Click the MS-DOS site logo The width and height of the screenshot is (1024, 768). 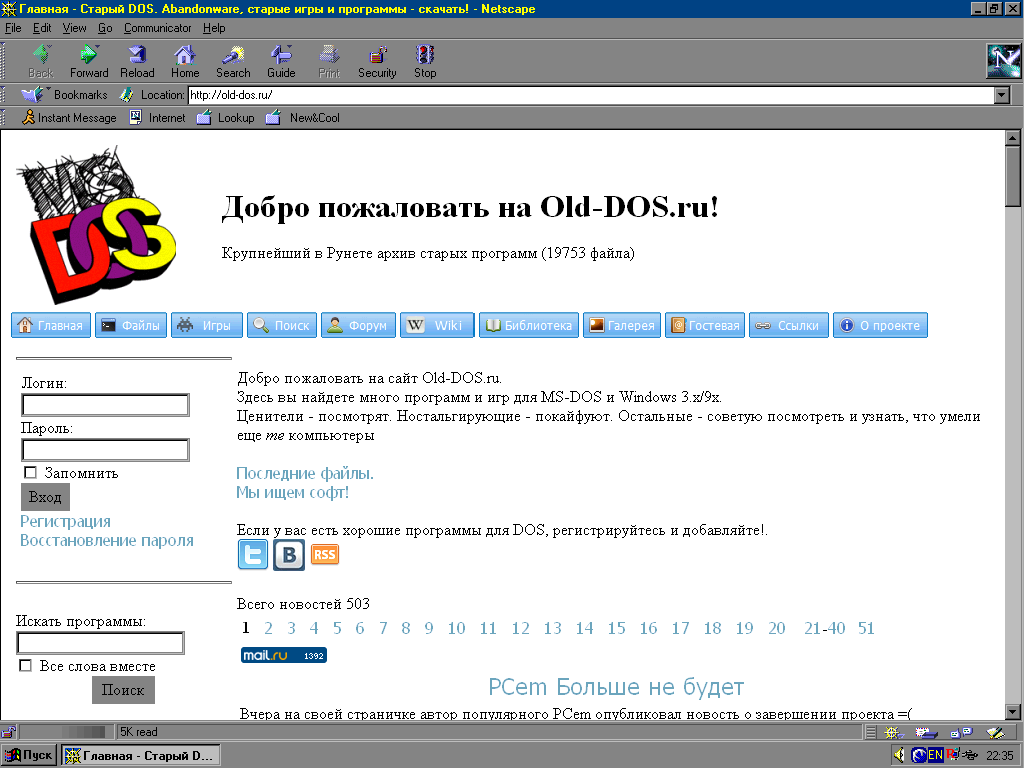(97, 225)
